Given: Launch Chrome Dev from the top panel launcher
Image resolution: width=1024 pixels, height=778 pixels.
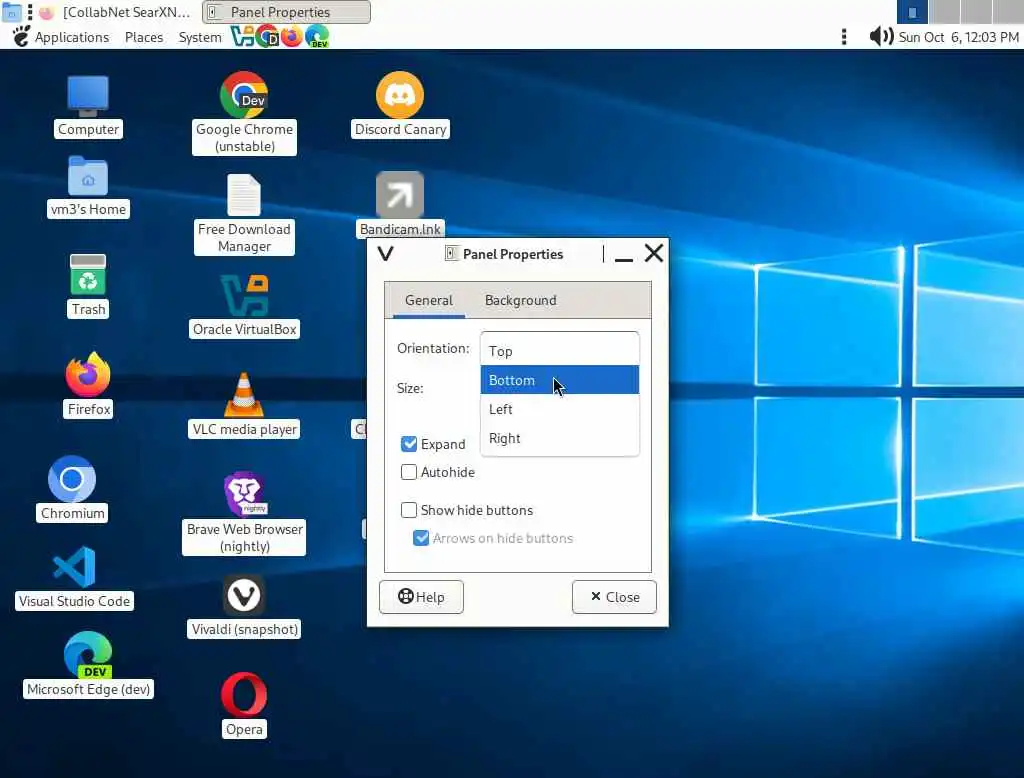Looking at the screenshot, I should (267, 37).
